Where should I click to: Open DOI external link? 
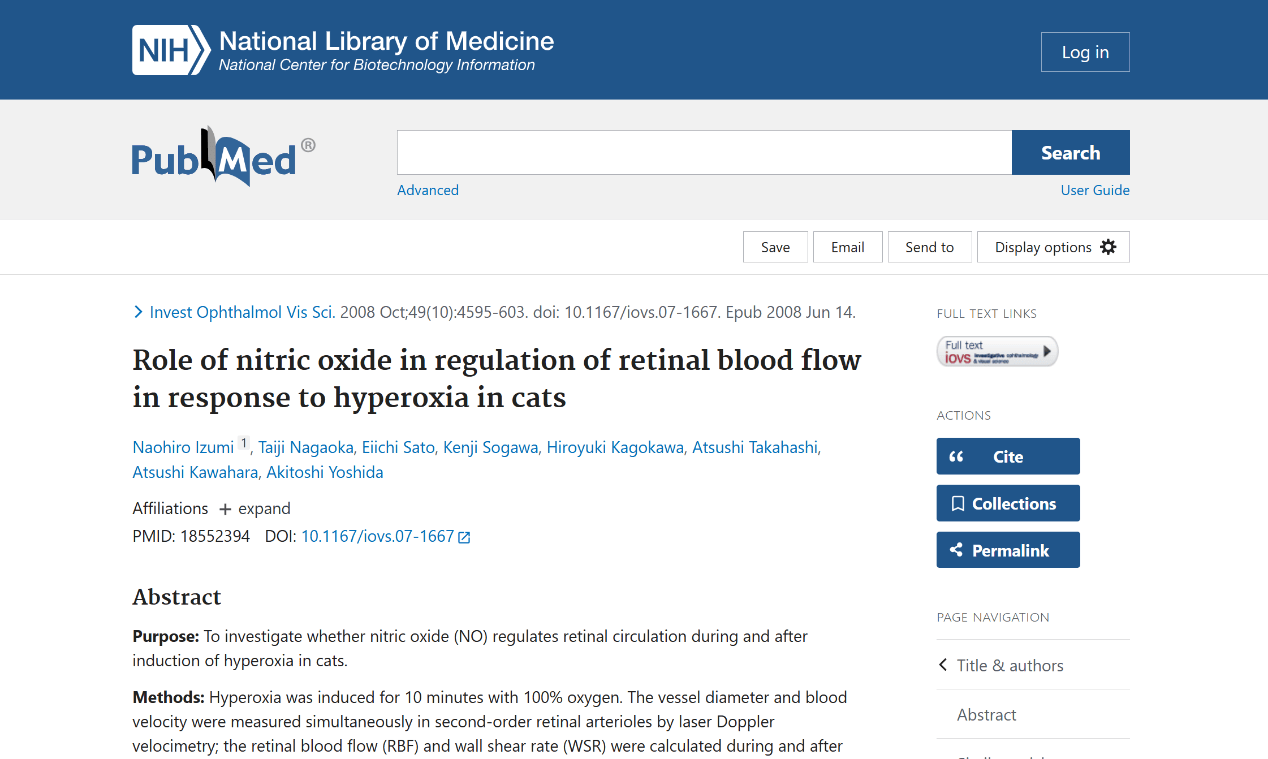pyautogui.click(x=385, y=536)
